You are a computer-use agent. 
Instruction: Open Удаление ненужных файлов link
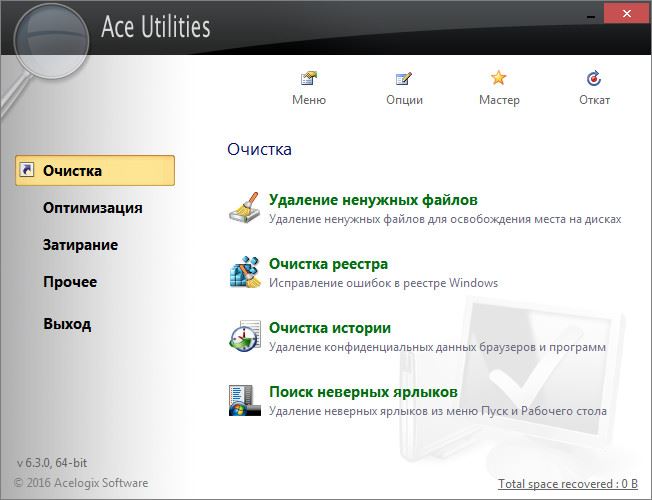[373, 200]
